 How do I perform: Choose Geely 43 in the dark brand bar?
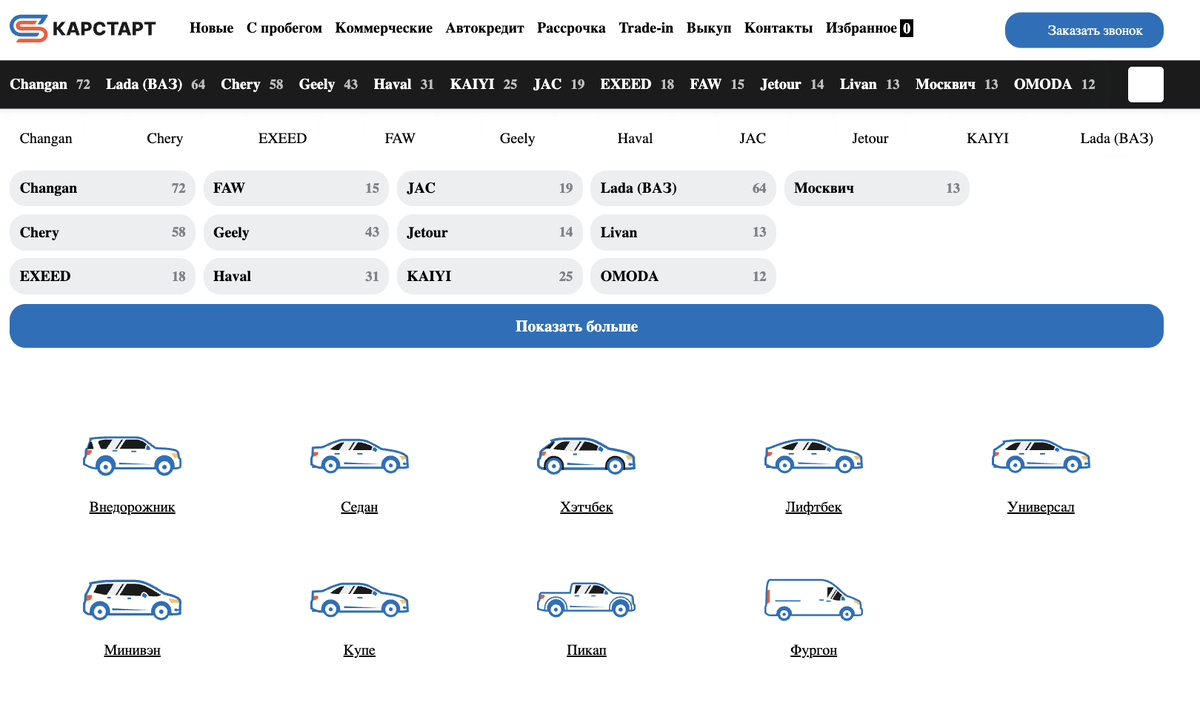[328, 84]
